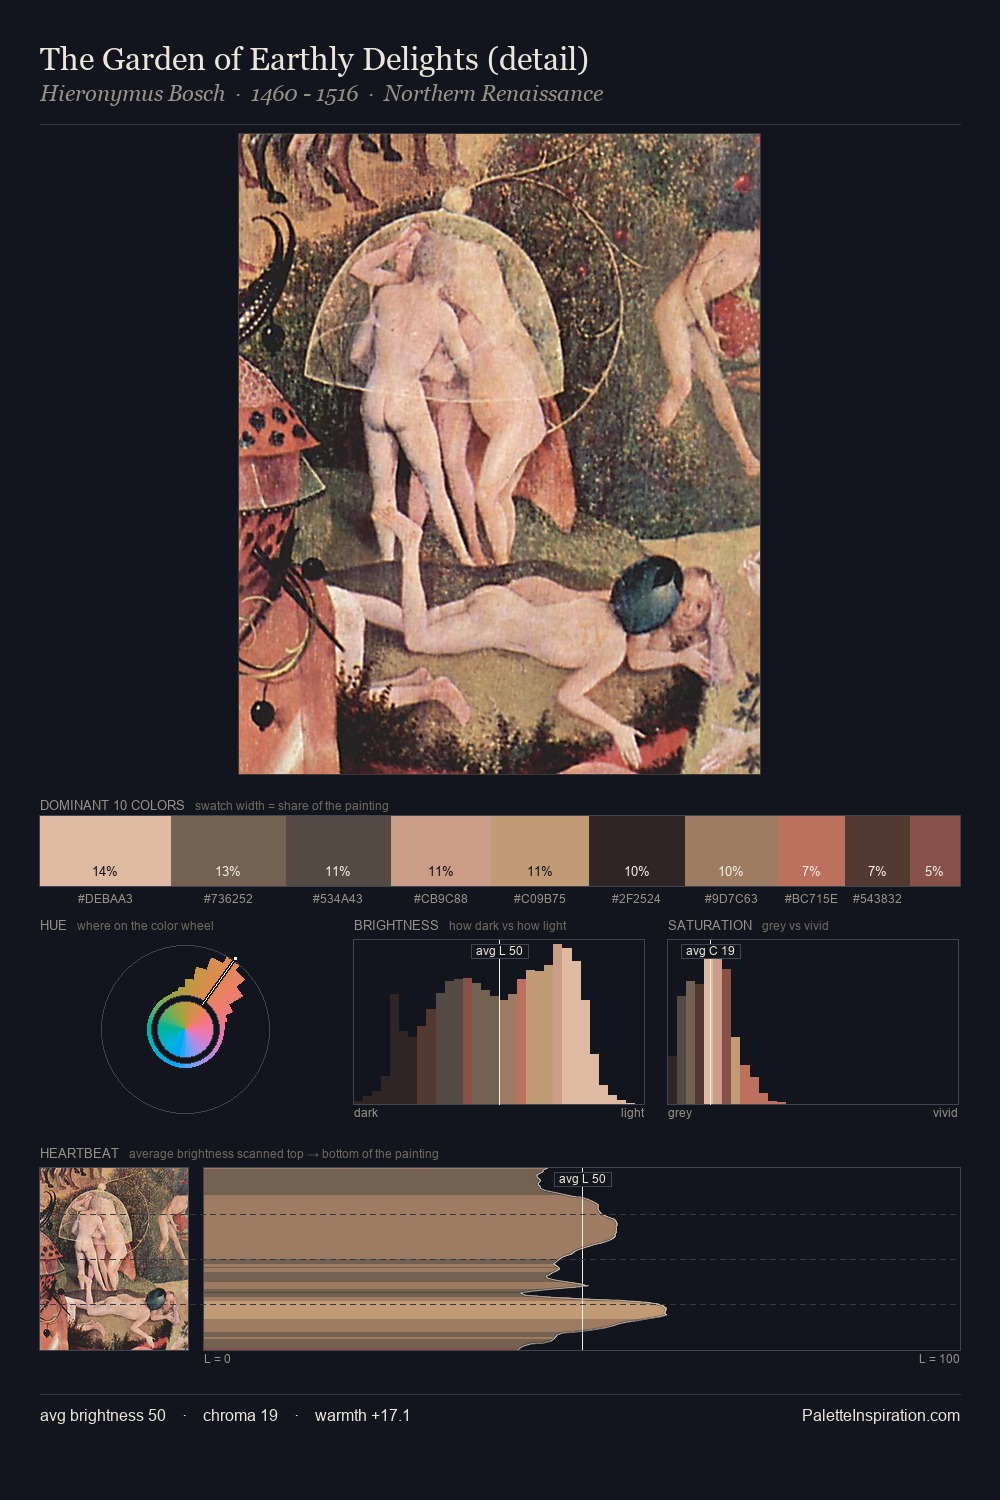This screenshot has height=1500, width=1000.
Task: Click the 'L = 100' axis label
Action: pyautogui.click(x=939, y=1358)
